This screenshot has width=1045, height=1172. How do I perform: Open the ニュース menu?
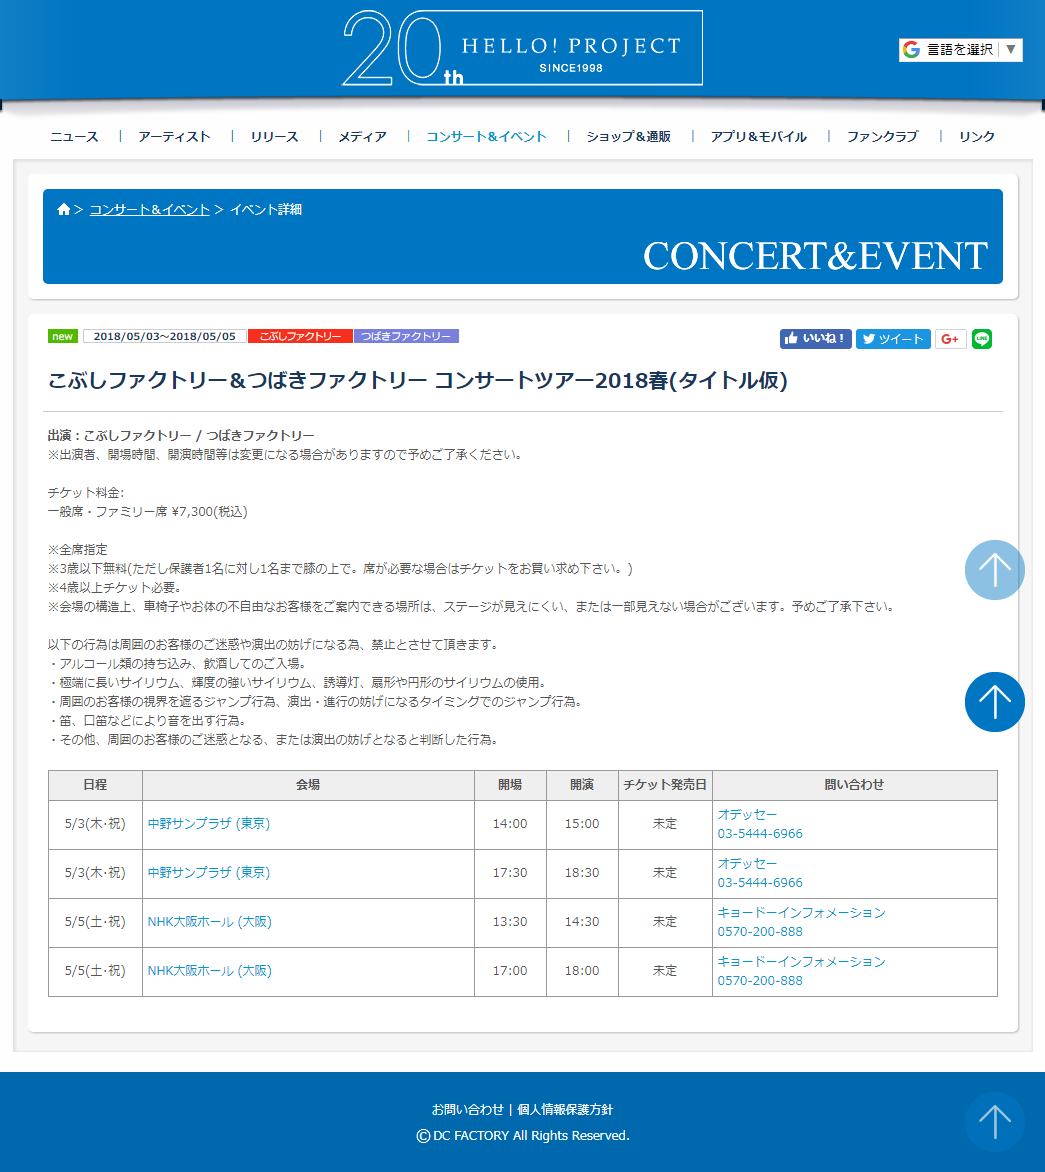pos(74,136)
